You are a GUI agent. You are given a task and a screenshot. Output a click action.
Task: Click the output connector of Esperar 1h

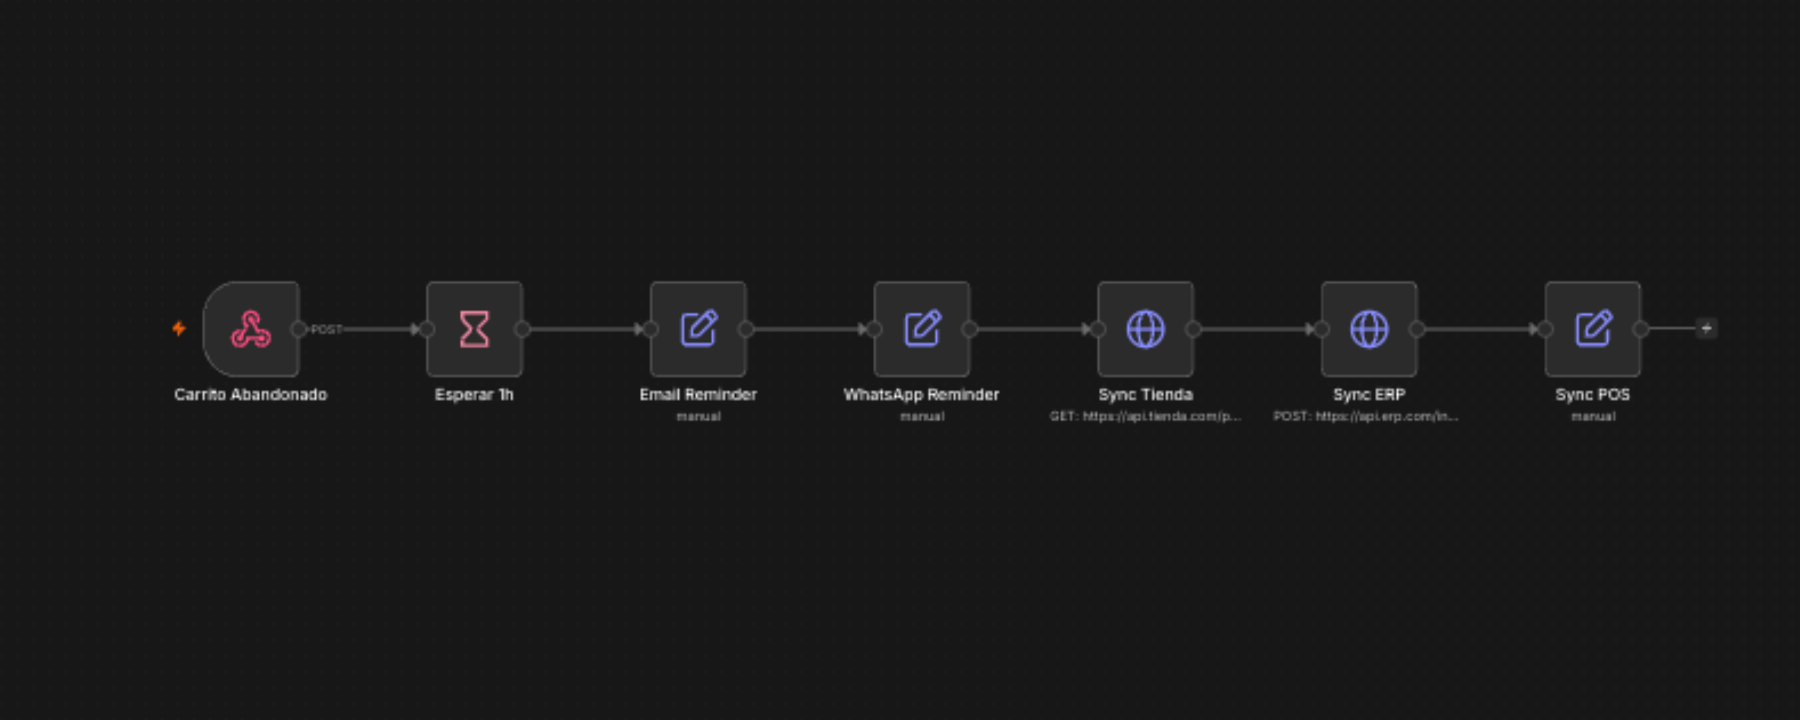pyautogui.click(x=522, y=329)
